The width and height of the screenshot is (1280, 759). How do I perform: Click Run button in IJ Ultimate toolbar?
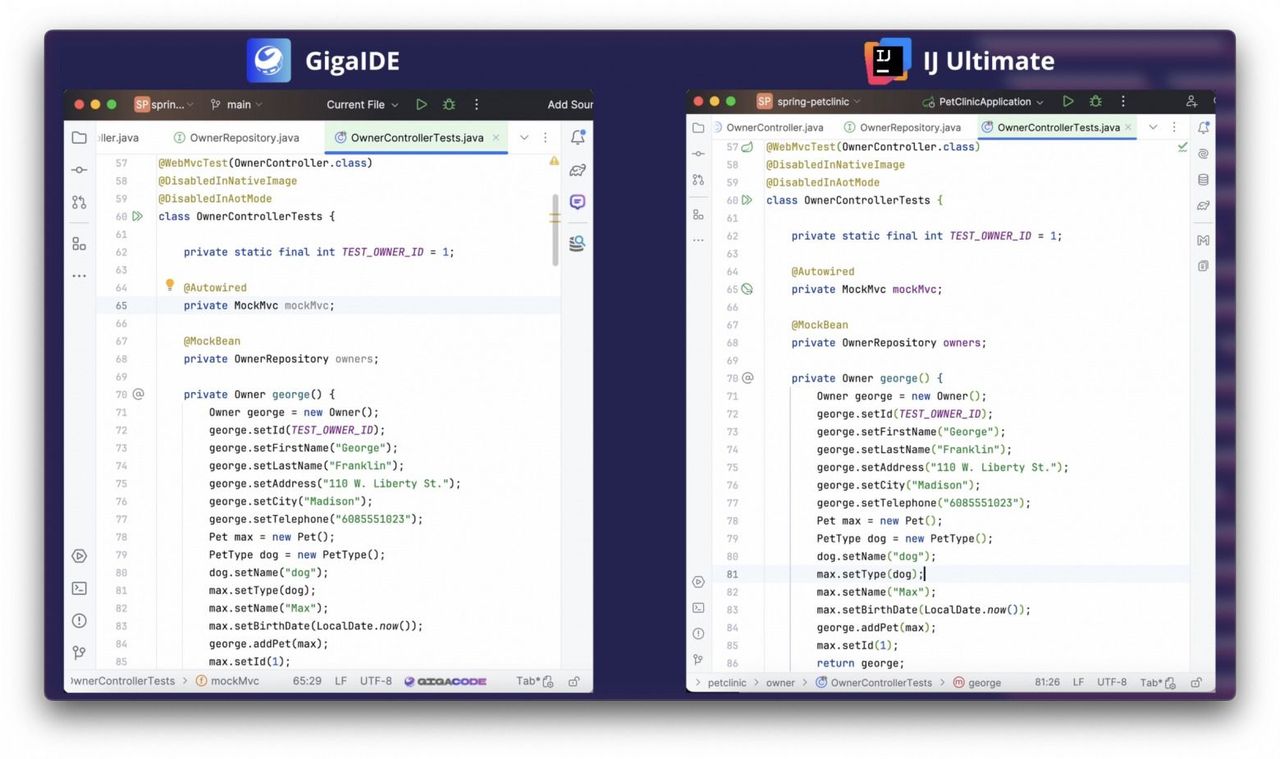1068,101
